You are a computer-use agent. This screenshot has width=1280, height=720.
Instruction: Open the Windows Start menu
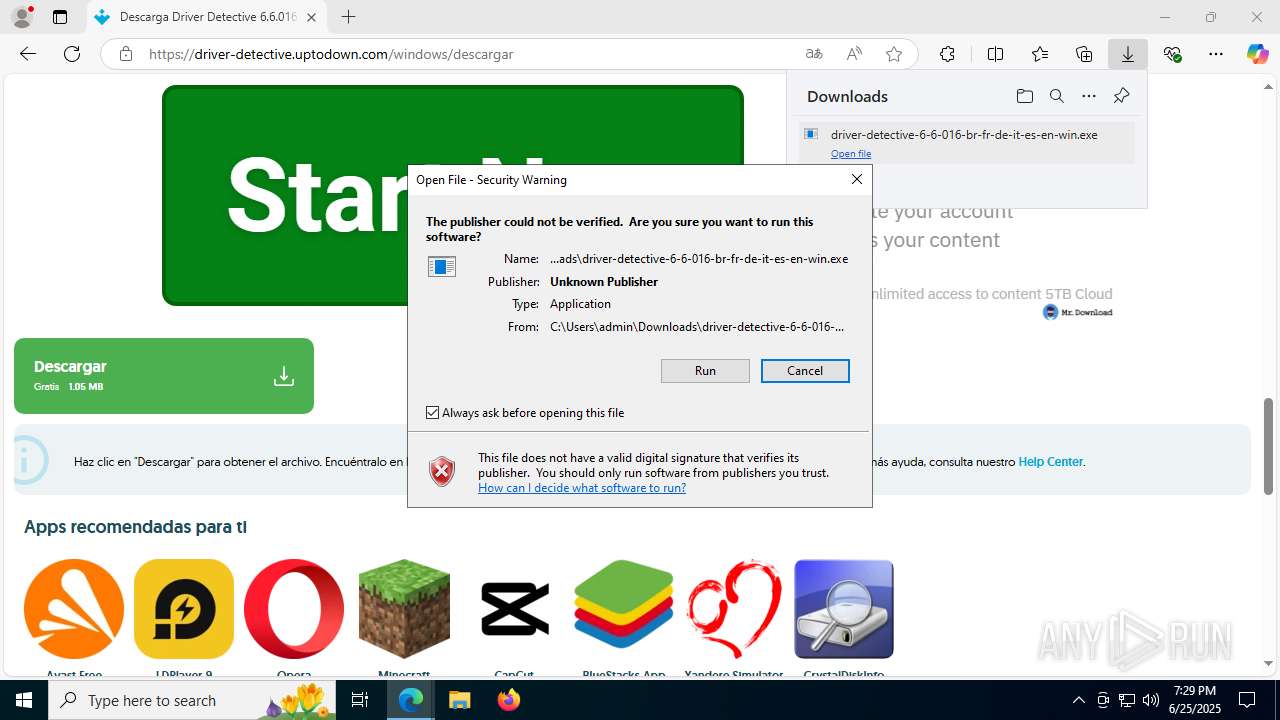coord(24,700)
